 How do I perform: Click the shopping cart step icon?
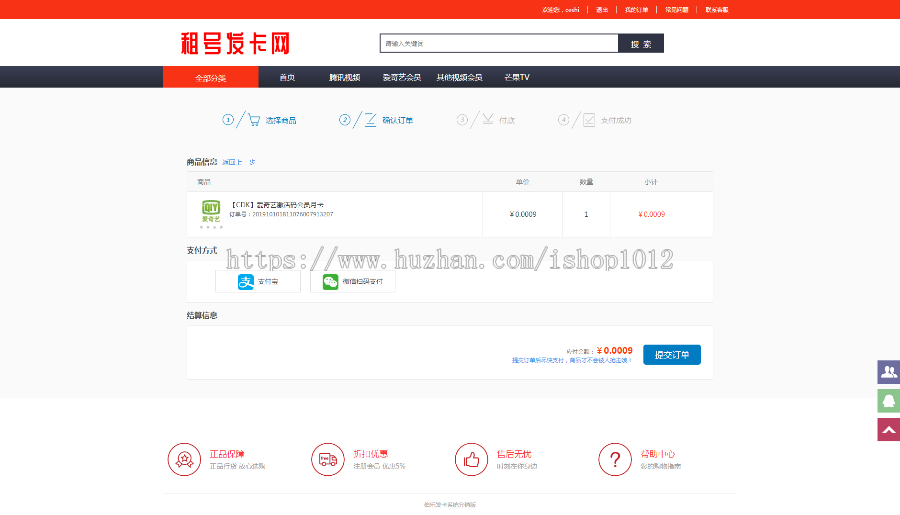254,120
